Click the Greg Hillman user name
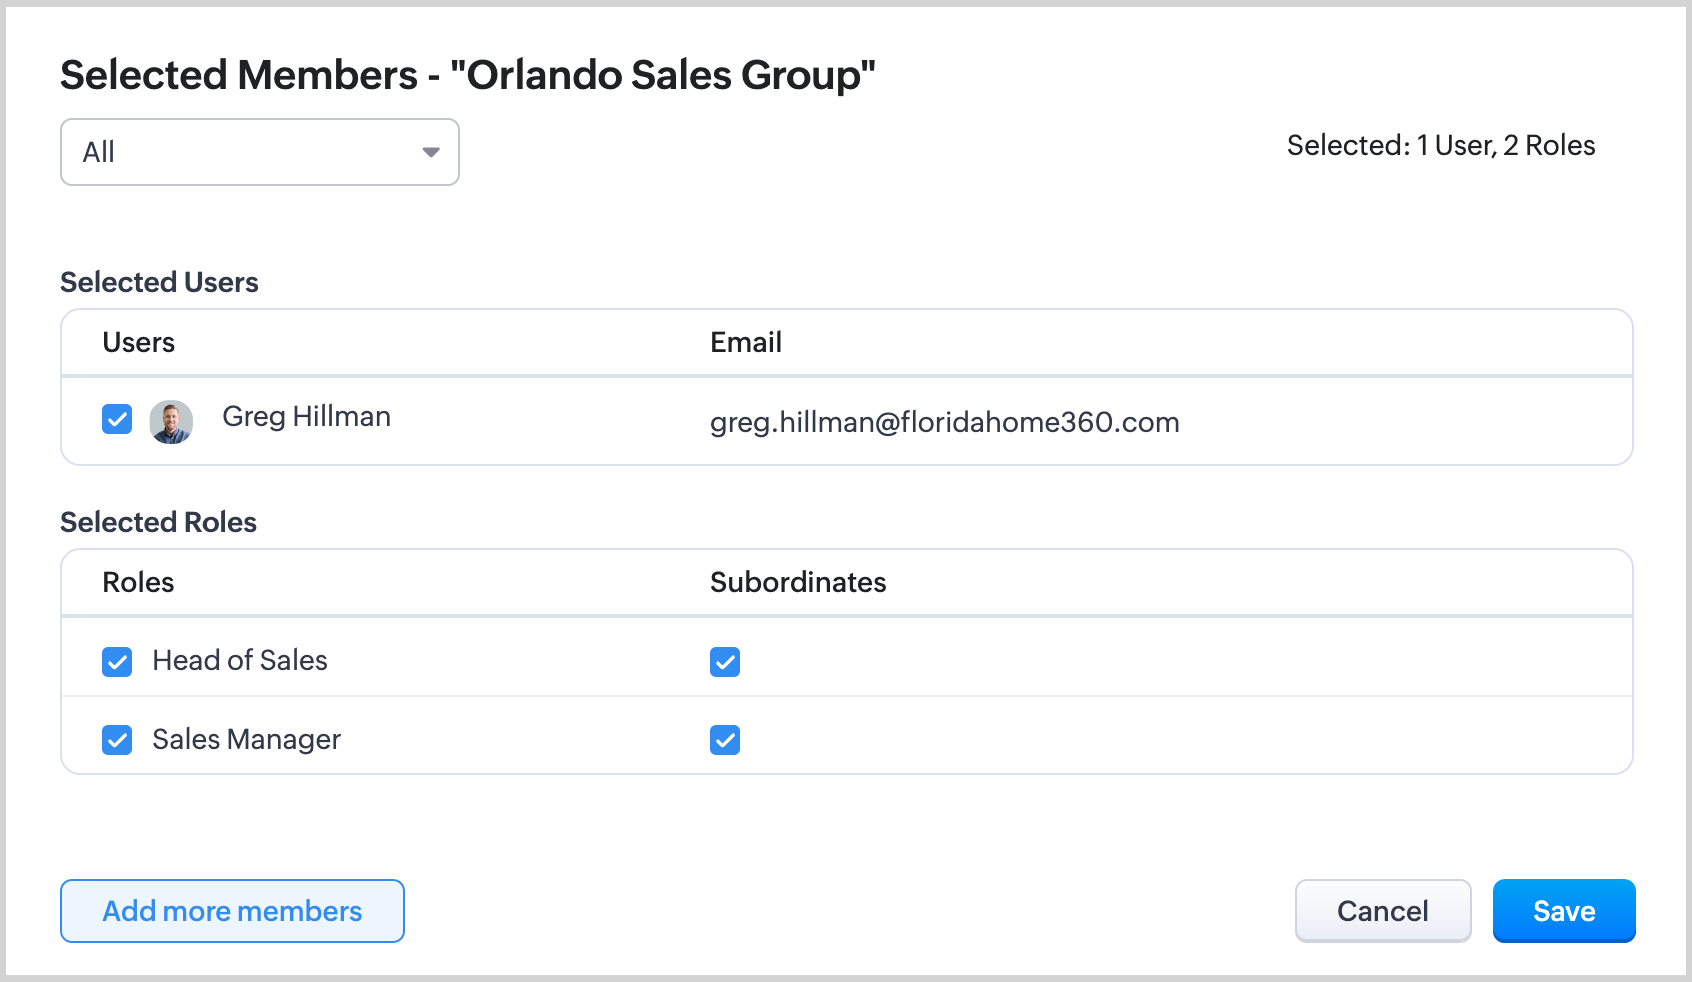 (306, 417)
